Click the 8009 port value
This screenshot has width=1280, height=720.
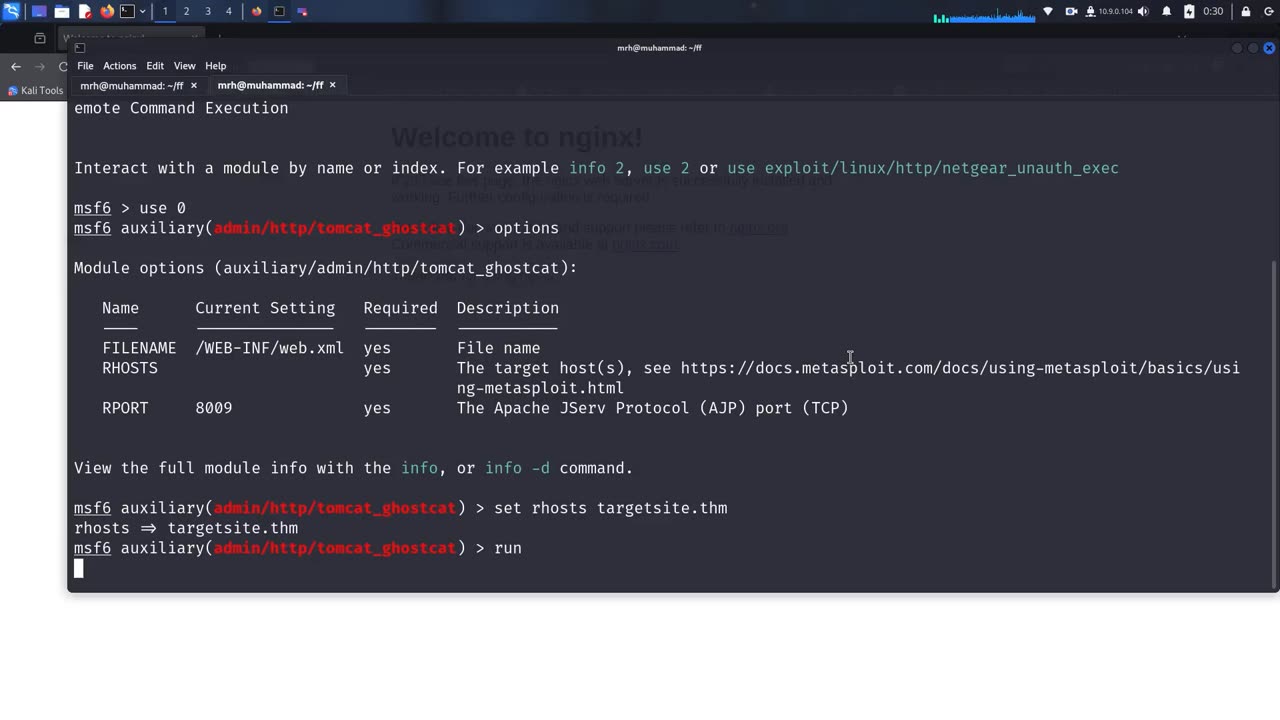(214, 408)
